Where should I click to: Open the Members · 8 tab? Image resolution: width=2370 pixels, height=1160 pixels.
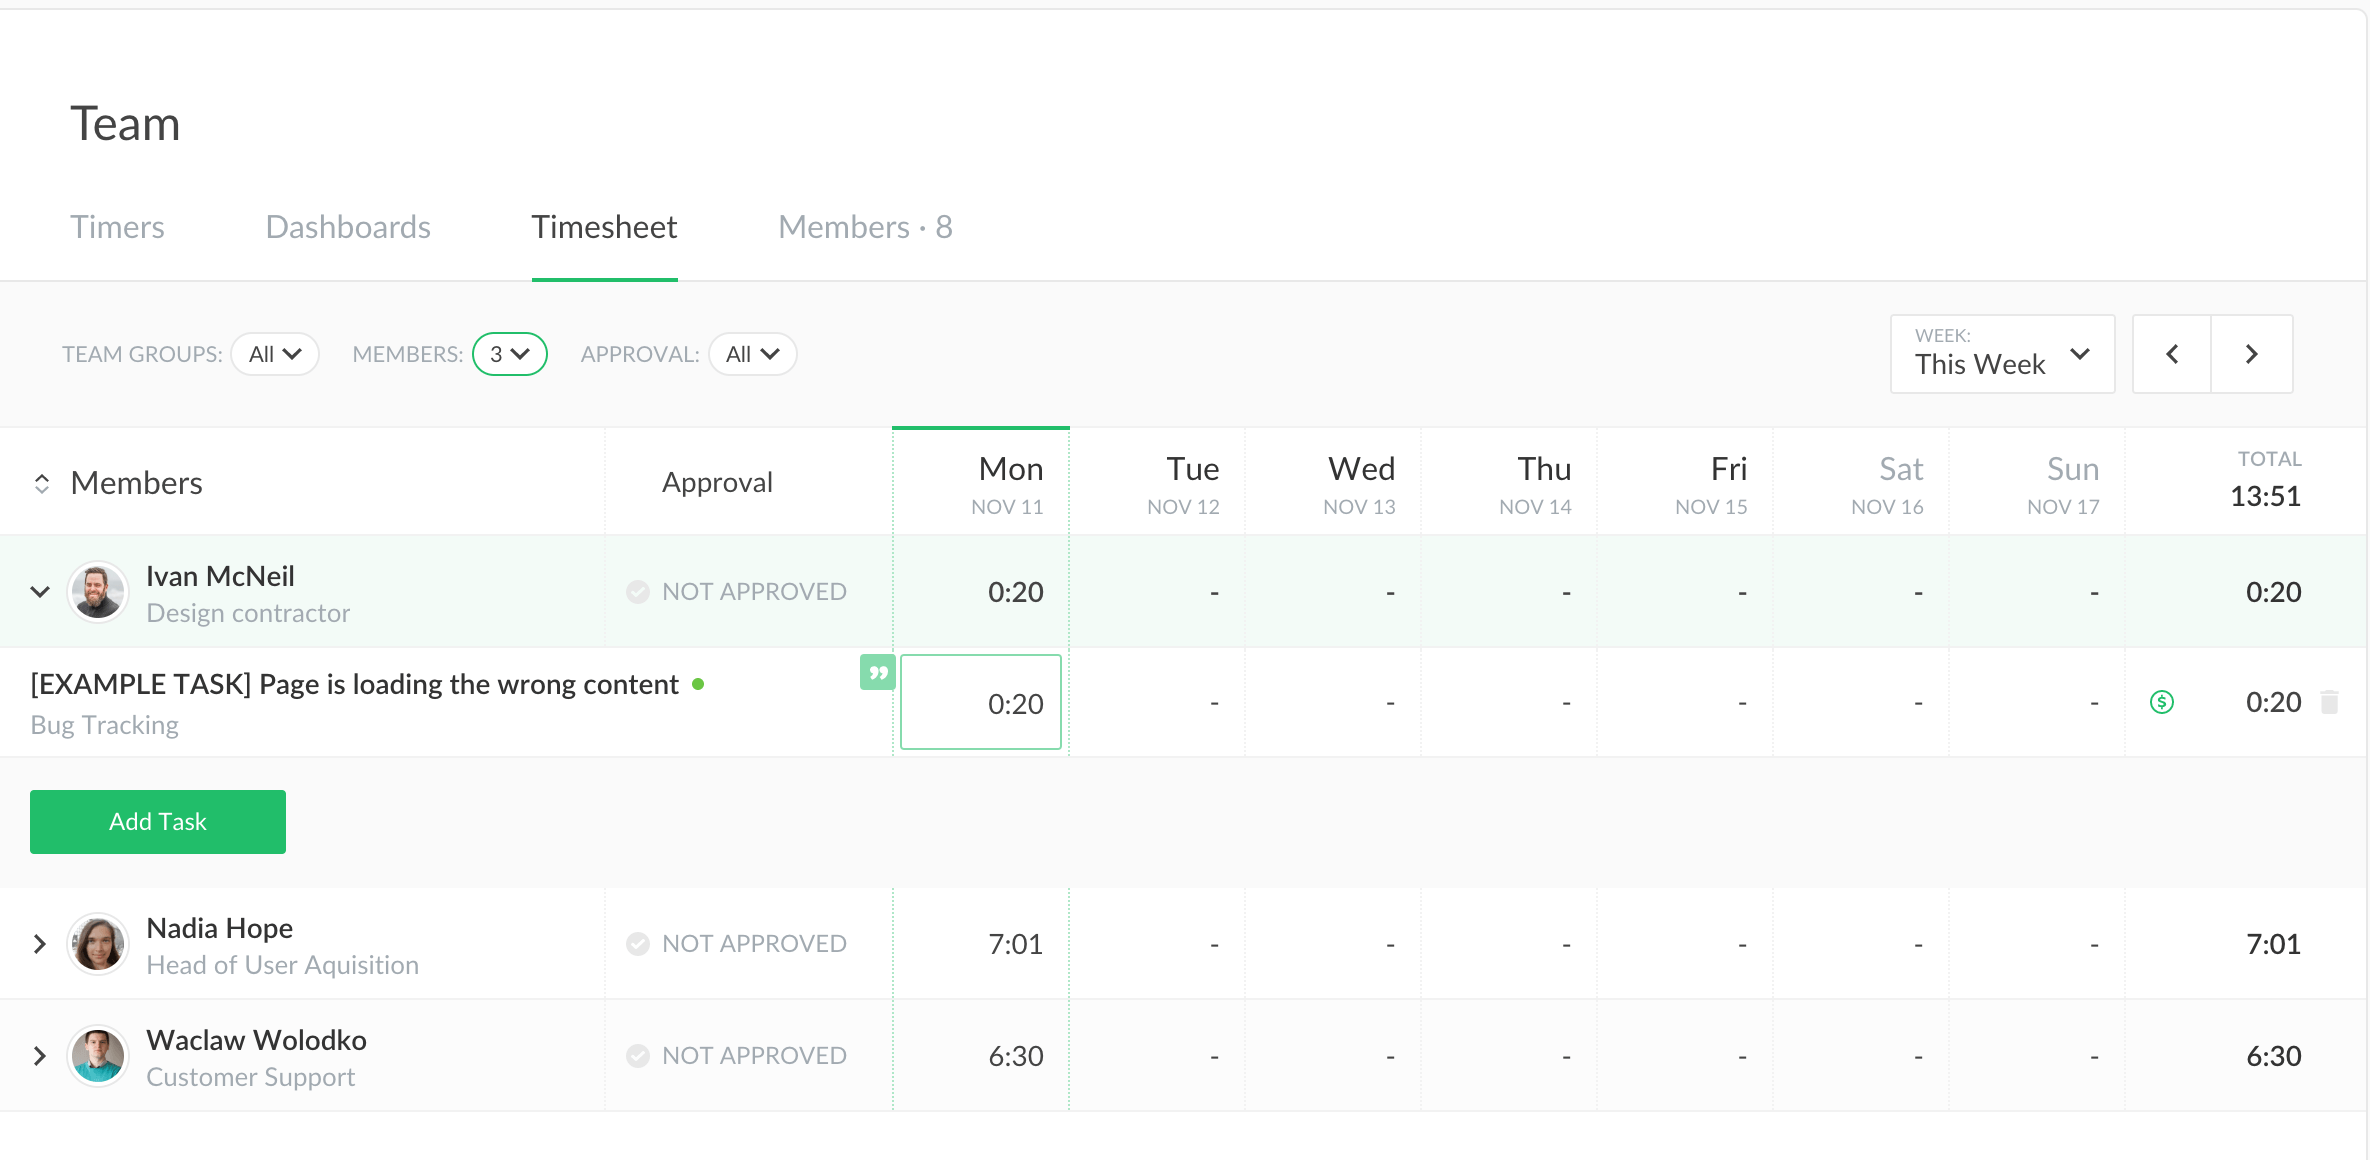tap(865, 228)
